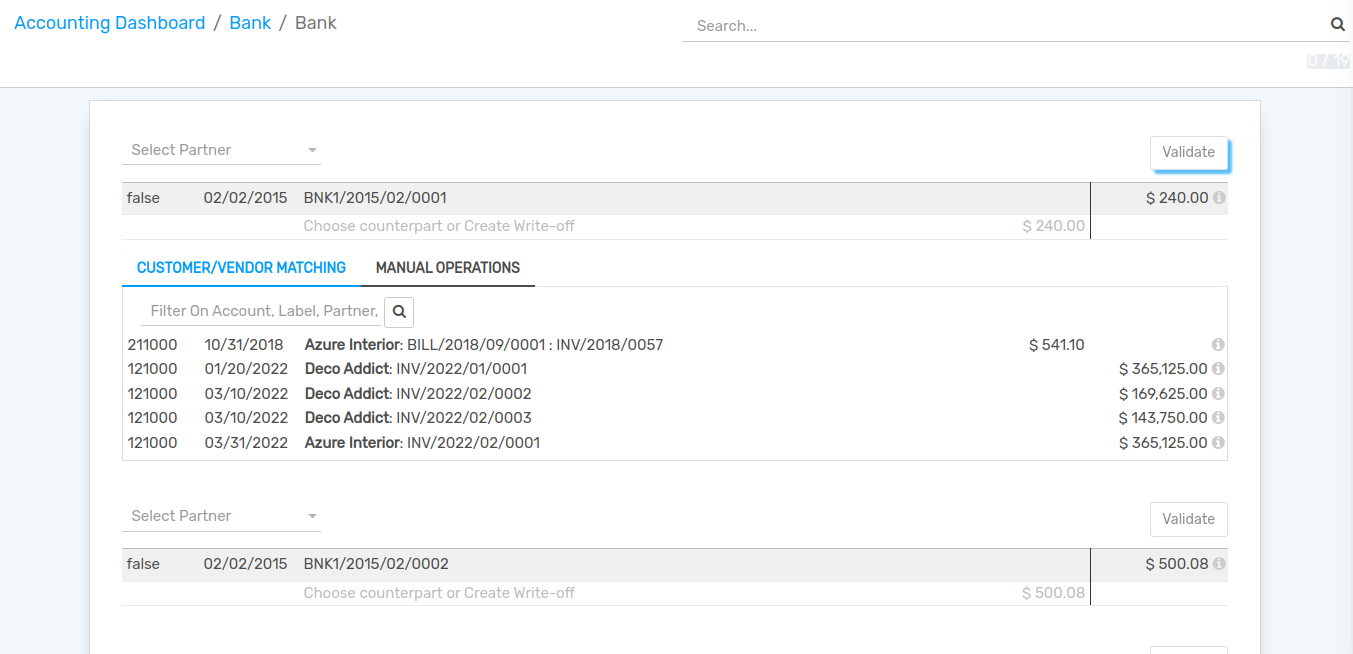The height and width of the screenshot is (654, 1353).
Task: Switch to Manual Operations tab
Action: pos(447,268)
